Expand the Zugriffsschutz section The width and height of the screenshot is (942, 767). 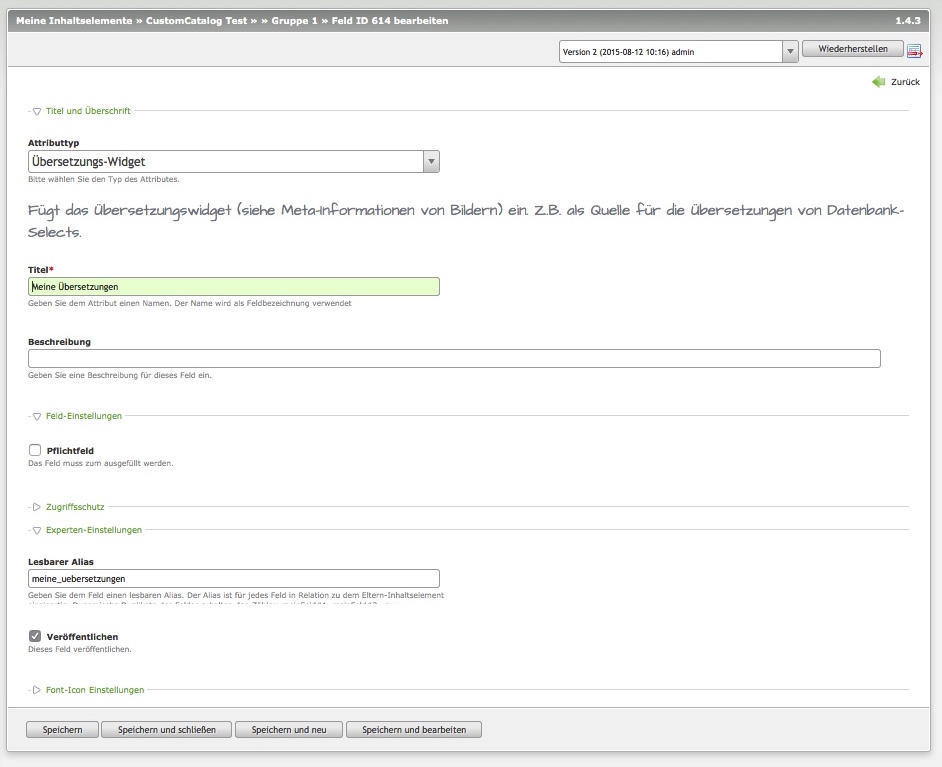[74, 507]
